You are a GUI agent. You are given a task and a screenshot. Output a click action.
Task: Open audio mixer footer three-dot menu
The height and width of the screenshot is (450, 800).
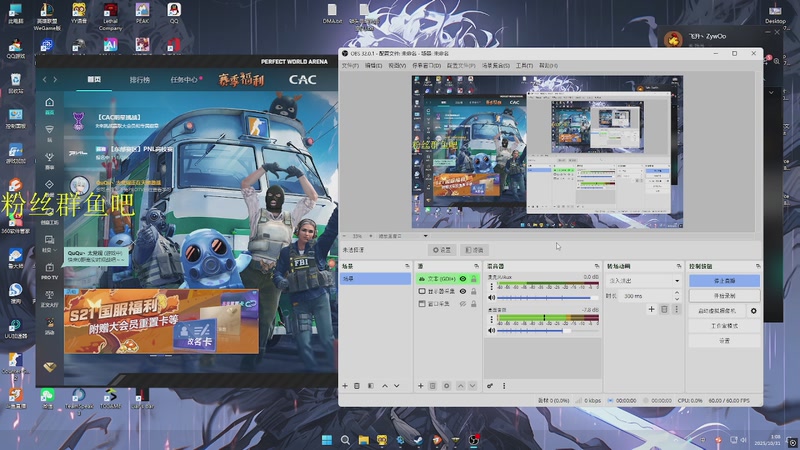click(504, 386)
